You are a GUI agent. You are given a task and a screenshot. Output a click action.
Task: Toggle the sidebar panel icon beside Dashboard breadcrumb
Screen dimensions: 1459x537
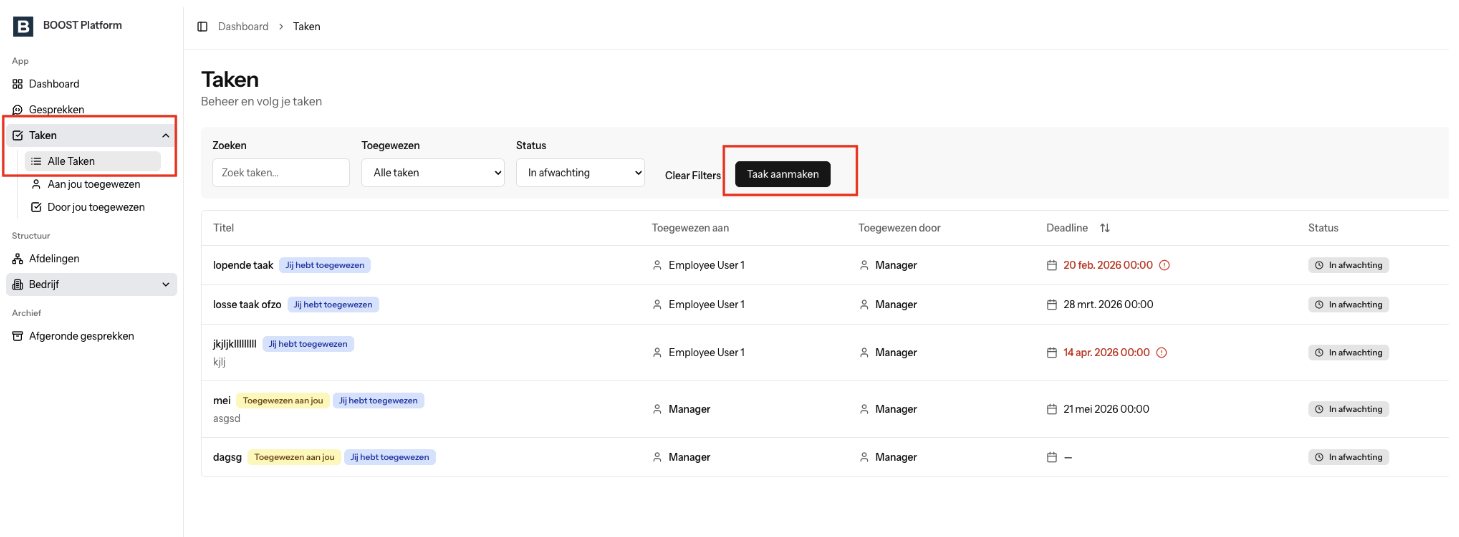[x=202, y=26]
